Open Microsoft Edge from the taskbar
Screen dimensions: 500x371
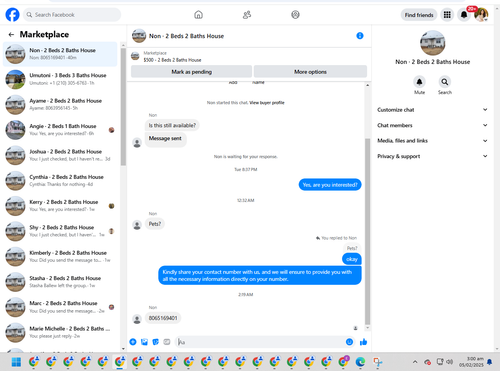[360, 362]
